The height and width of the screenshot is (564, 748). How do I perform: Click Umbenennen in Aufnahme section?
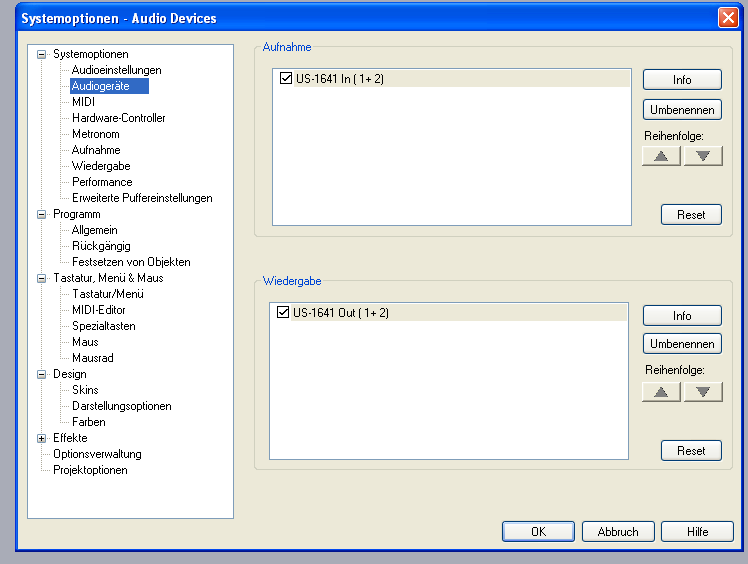tap(682, 110)
